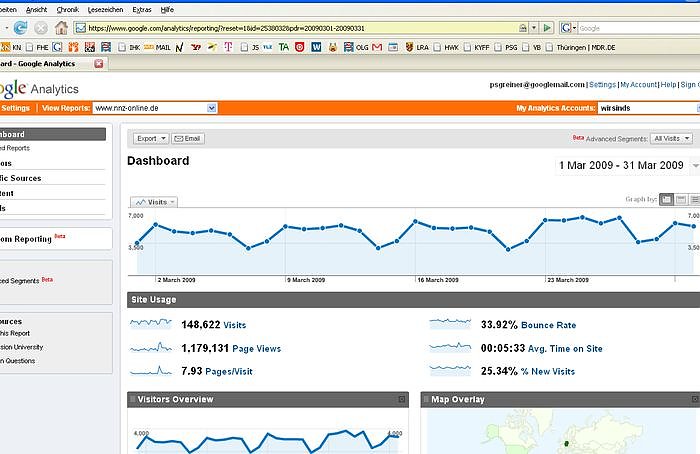Click the browser address bar URL field
Image resolution: width=700 pixels, height=454 pixels.
[300, 28]
